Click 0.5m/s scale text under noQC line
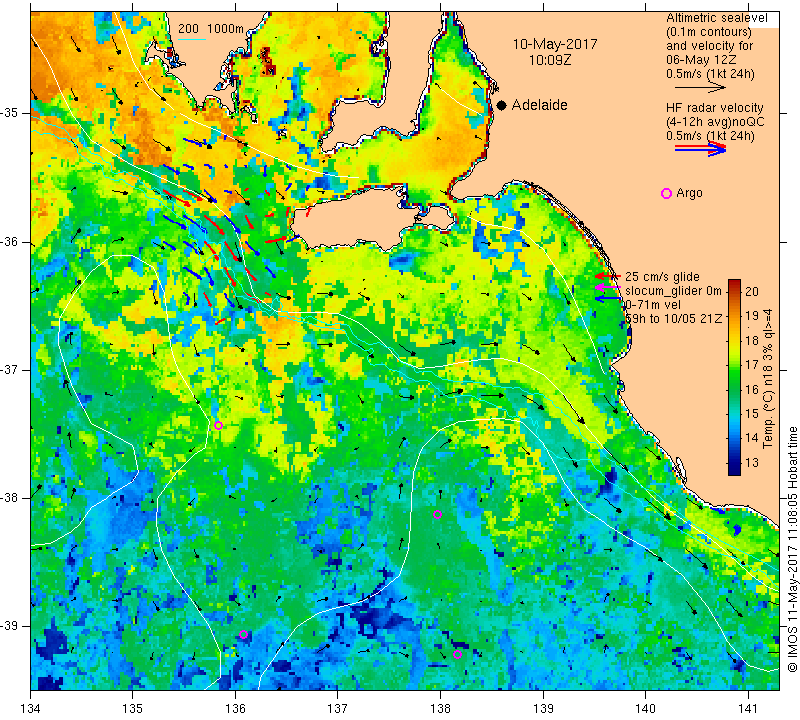Screen dimensions: 800x720 click(x=710, y=136)
